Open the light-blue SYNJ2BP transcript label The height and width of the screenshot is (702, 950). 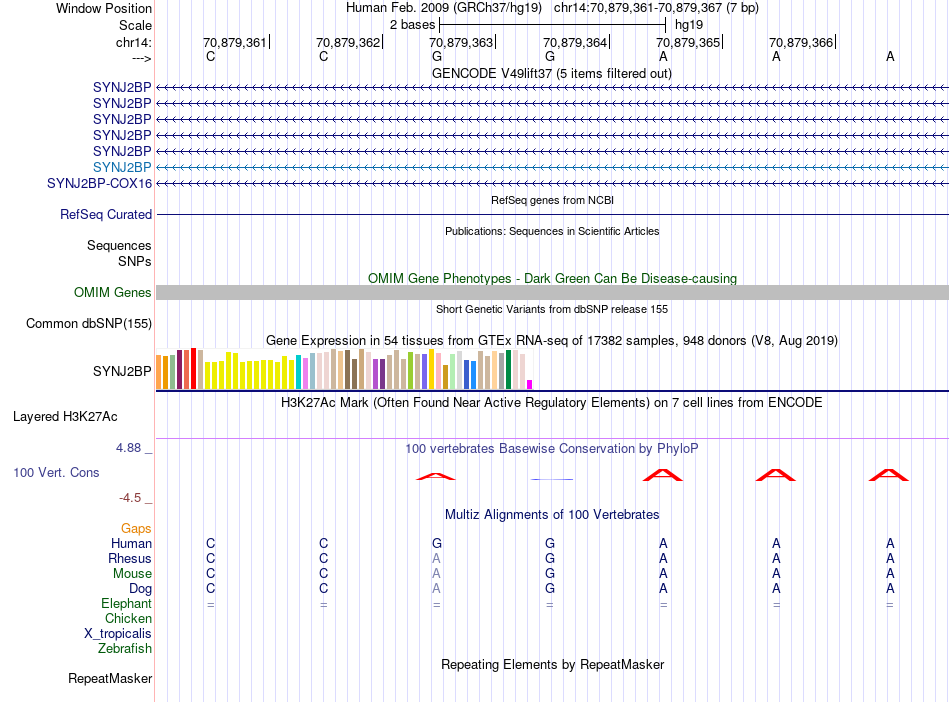122,167
